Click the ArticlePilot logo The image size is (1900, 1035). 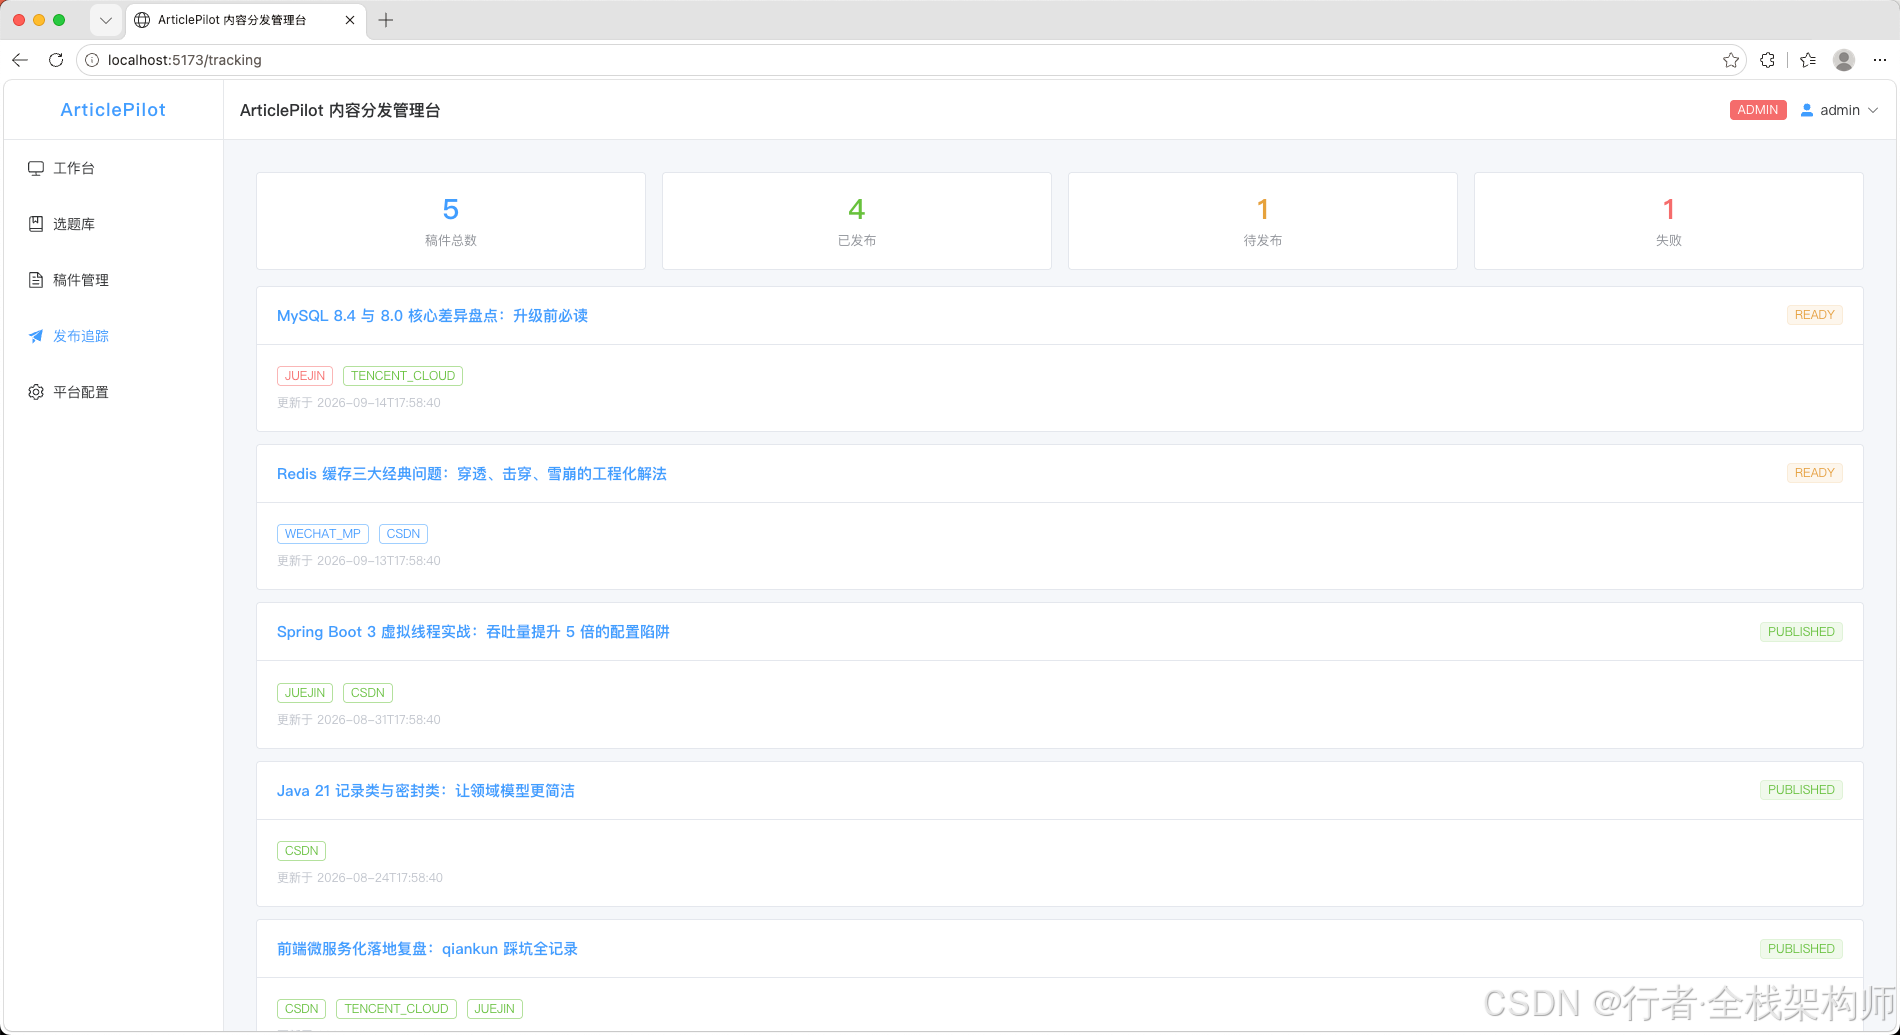(113, 110)
